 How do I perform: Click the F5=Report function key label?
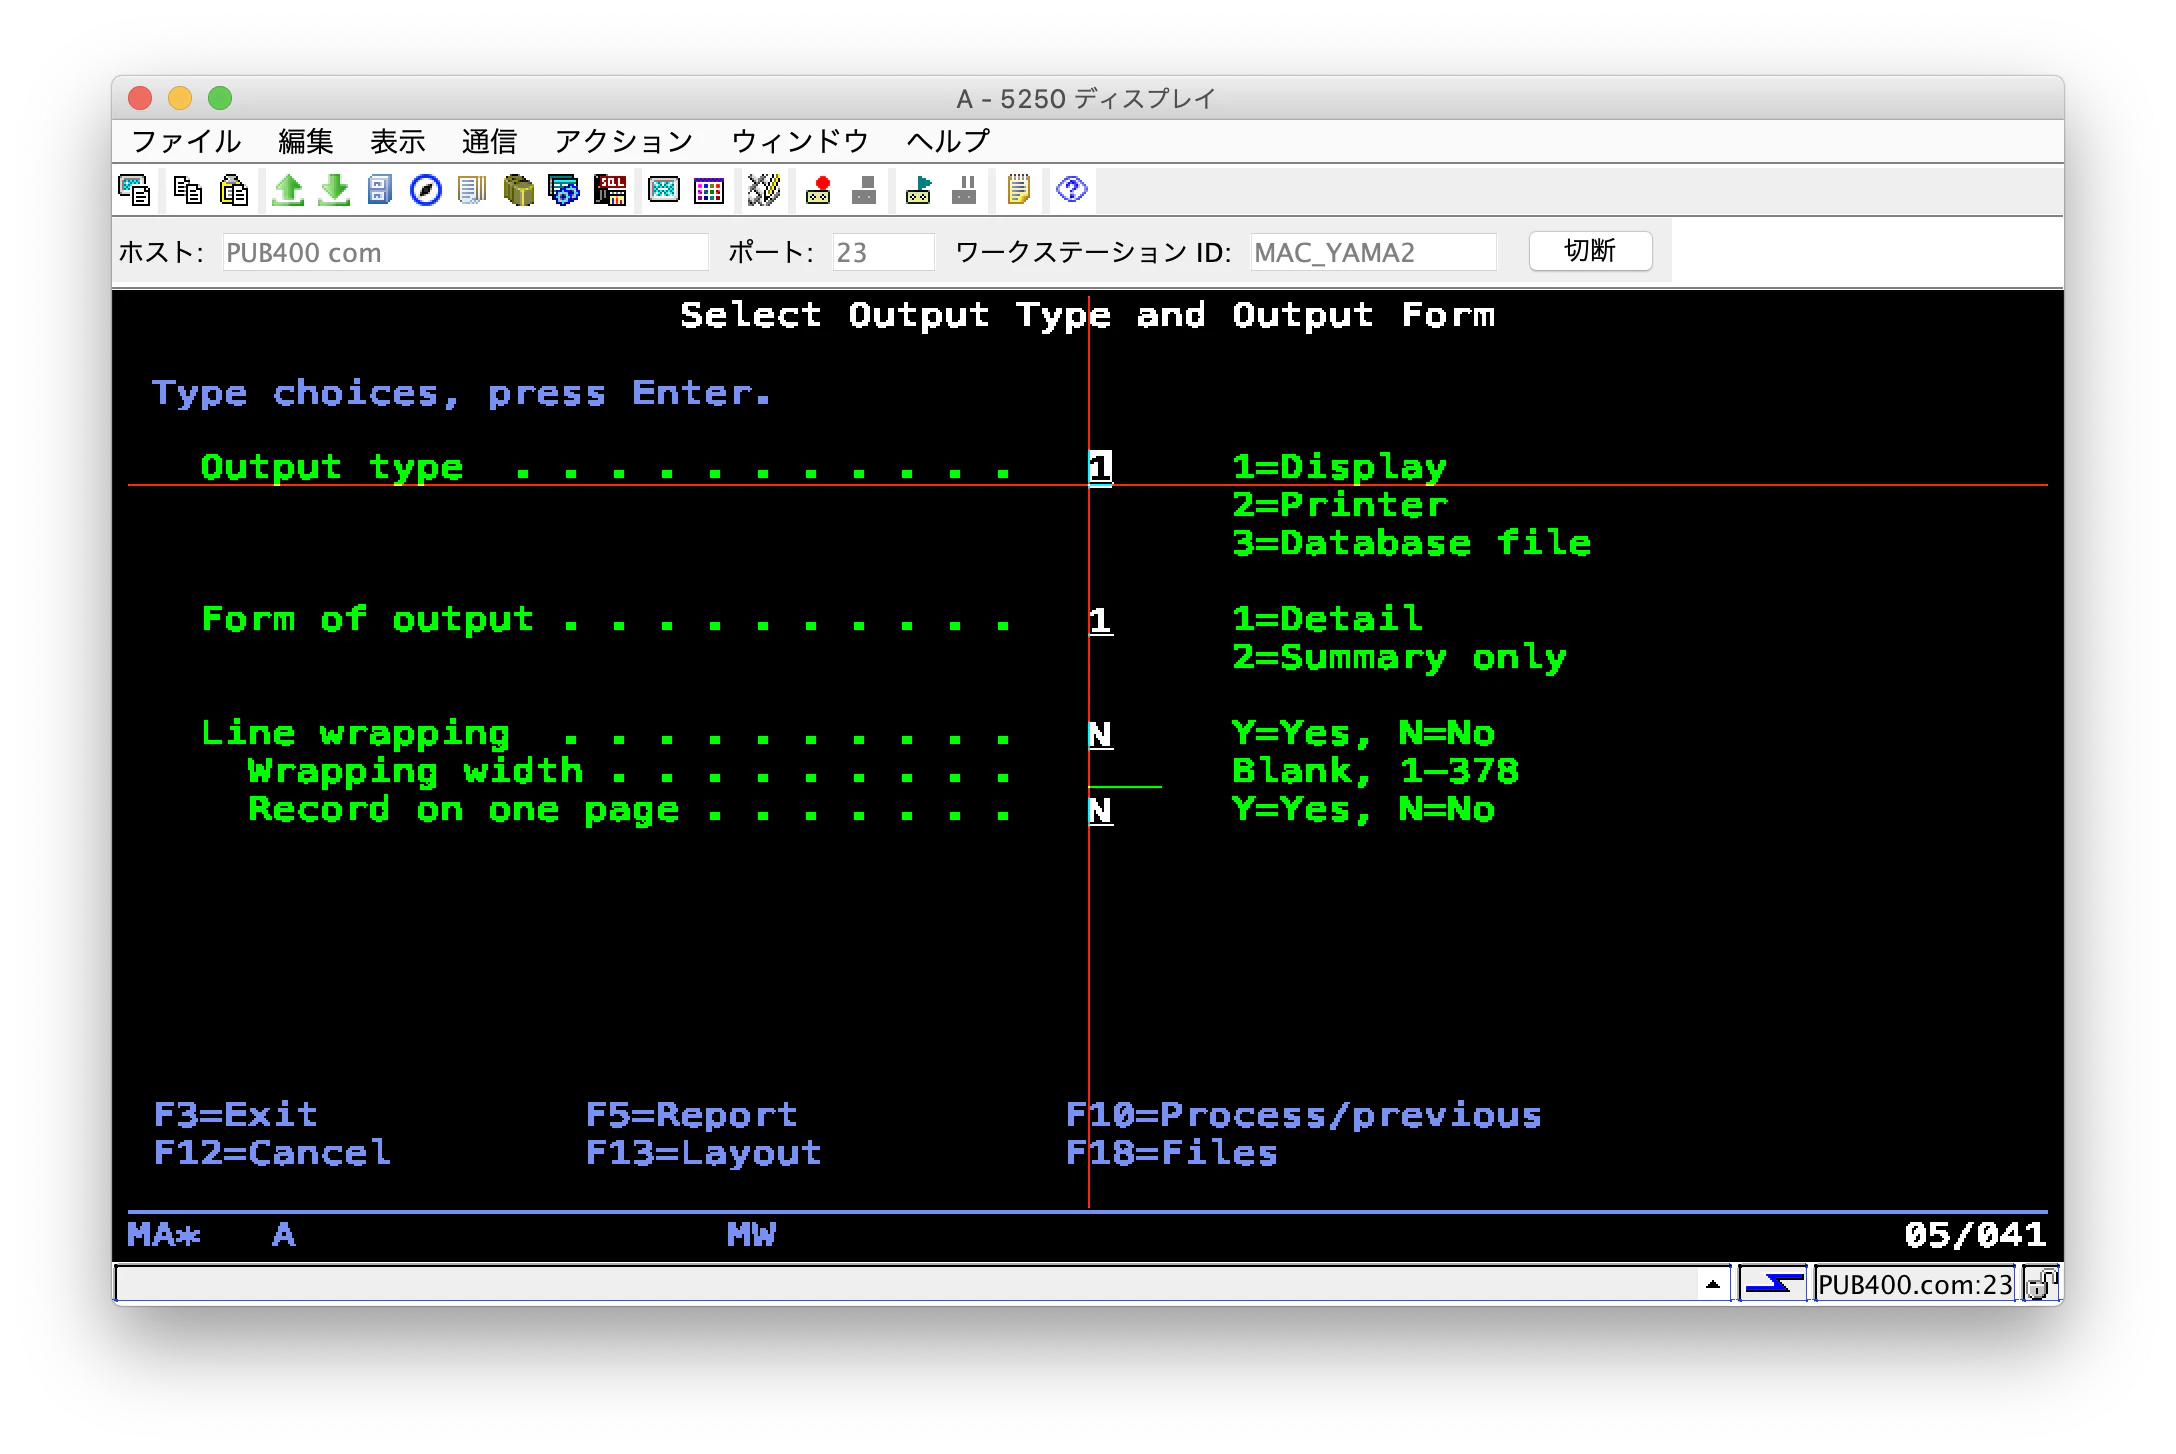click(692, 1114)
